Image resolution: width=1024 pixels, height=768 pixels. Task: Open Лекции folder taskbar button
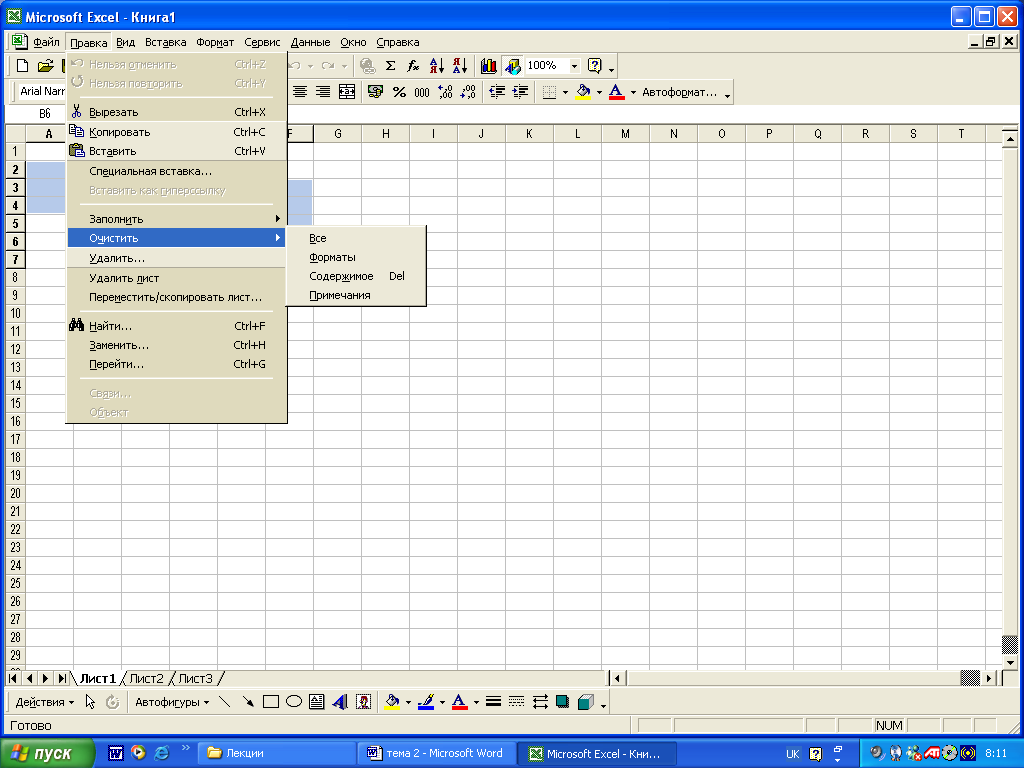[277, 754]
